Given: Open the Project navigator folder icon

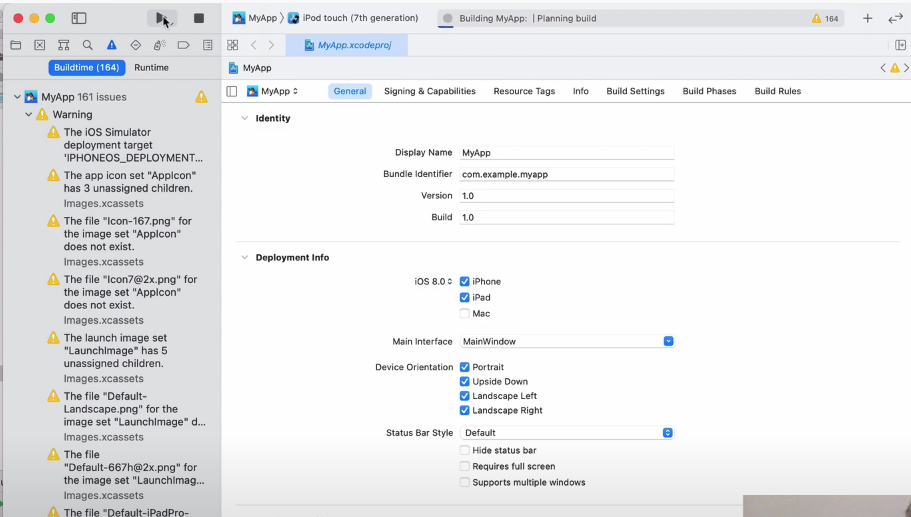Looking at the screenshot, I should [16, 45].
